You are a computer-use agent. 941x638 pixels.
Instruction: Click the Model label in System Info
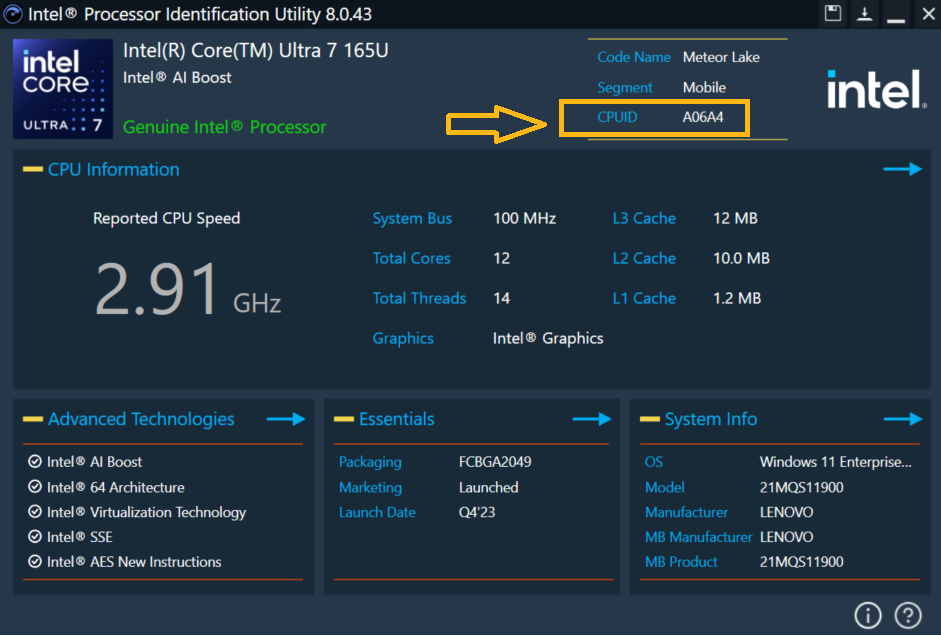[664, 487]
